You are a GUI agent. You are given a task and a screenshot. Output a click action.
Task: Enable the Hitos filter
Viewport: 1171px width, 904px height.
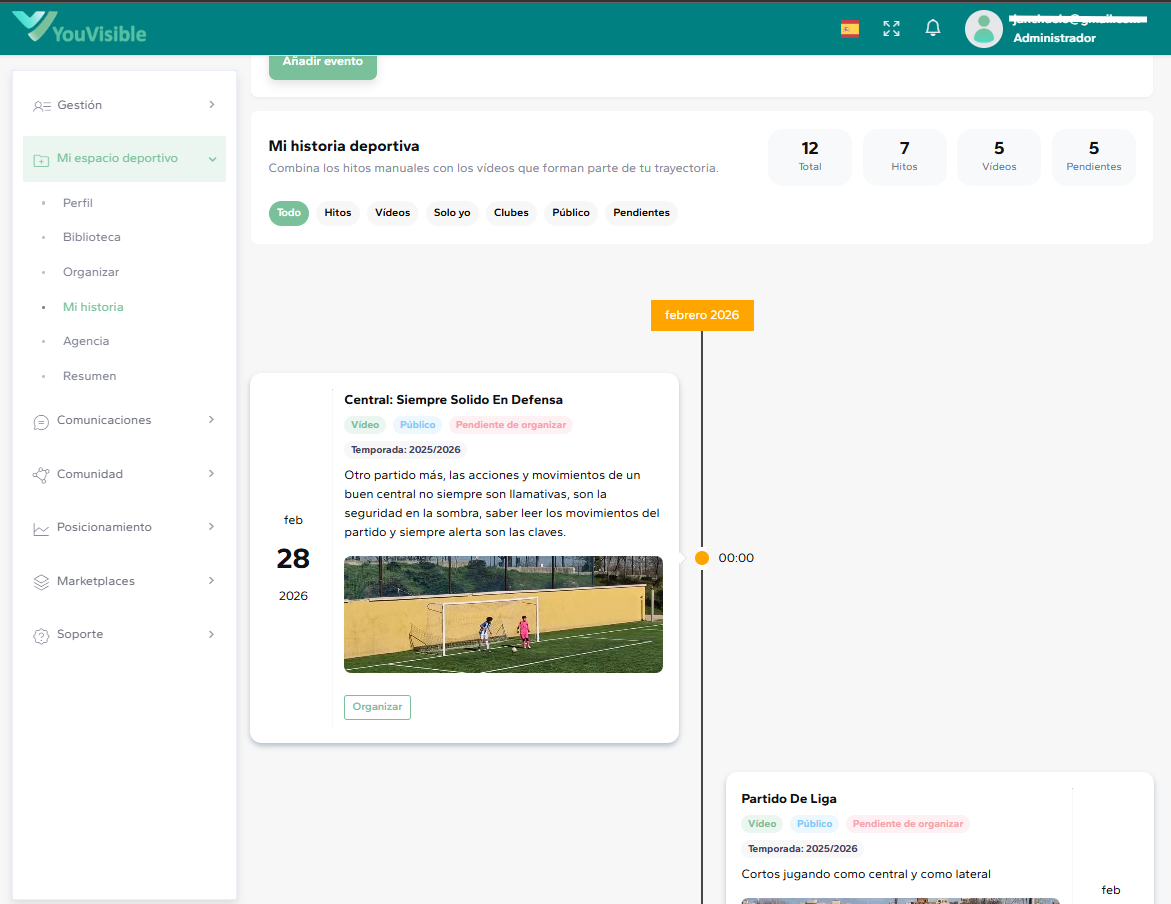pyautogui.click(x=338, y=213)
